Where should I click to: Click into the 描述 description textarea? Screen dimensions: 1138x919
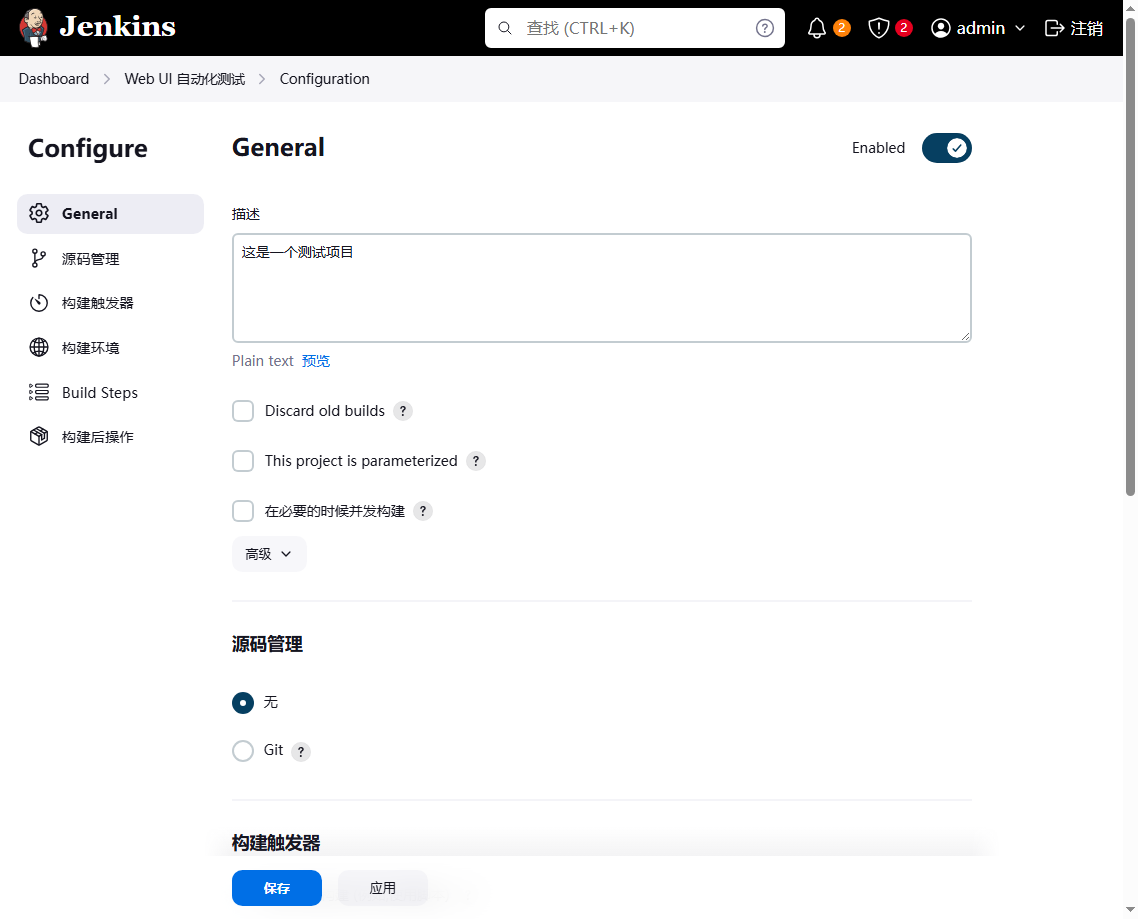[x=602, y=287]
